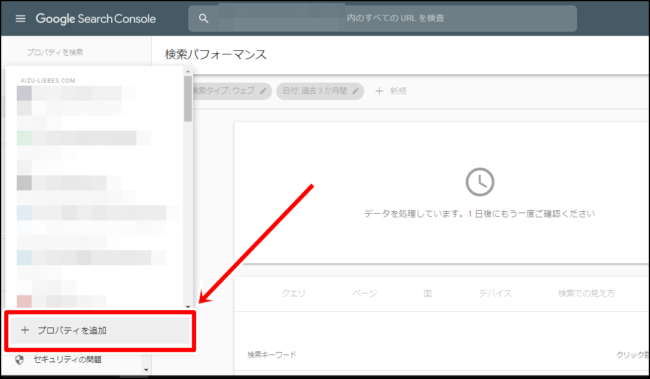
Task: Click the 検索キーワード column header
Action: (x=272, y=355)
